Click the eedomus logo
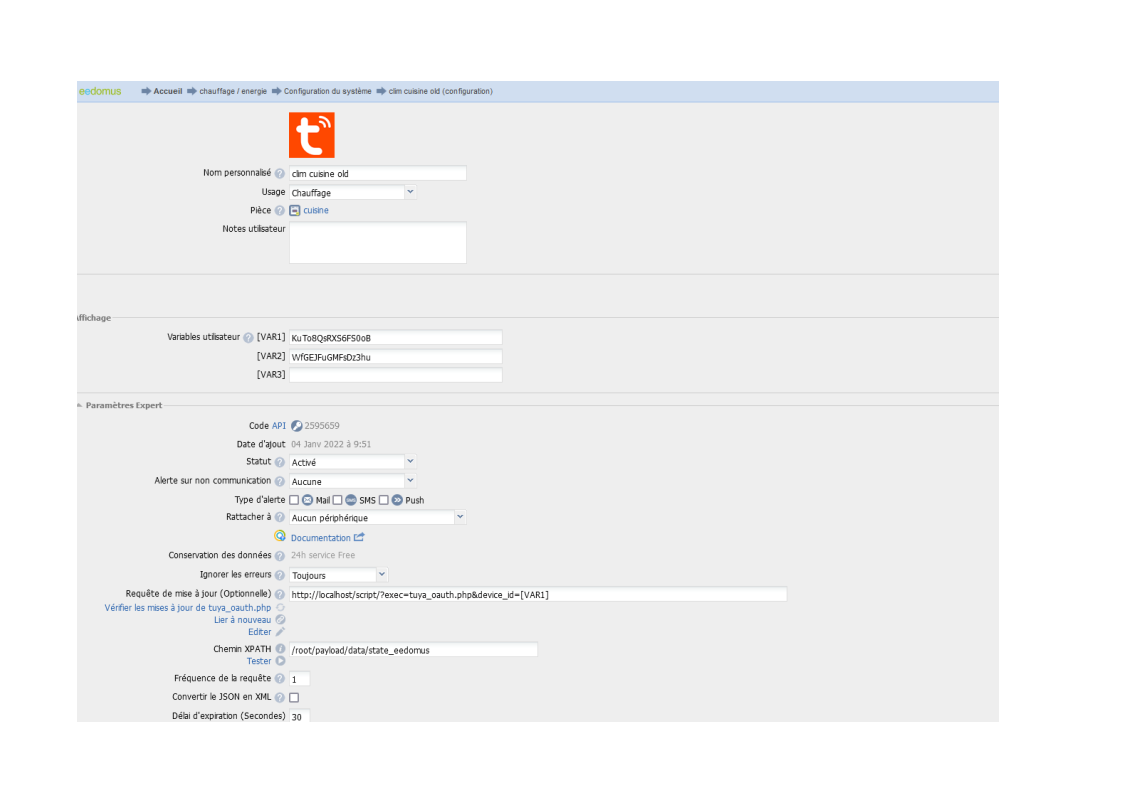The width and height of the screenshot is (1122, 793). [100, 91]
